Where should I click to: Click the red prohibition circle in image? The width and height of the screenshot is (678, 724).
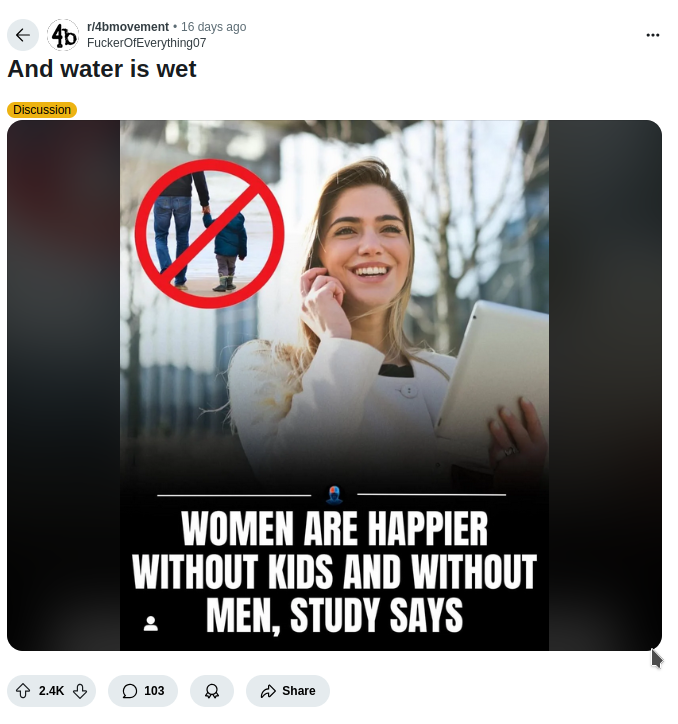coord(210,236)
